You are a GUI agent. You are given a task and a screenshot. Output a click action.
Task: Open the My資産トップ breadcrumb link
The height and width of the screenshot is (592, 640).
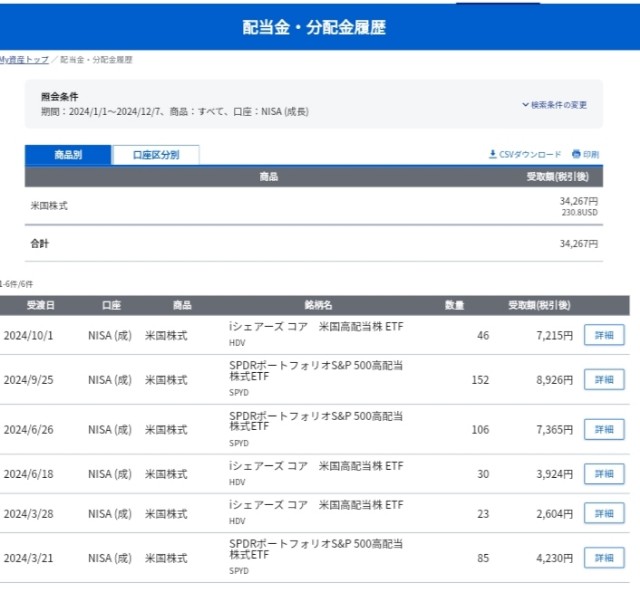tap(24, 60)
